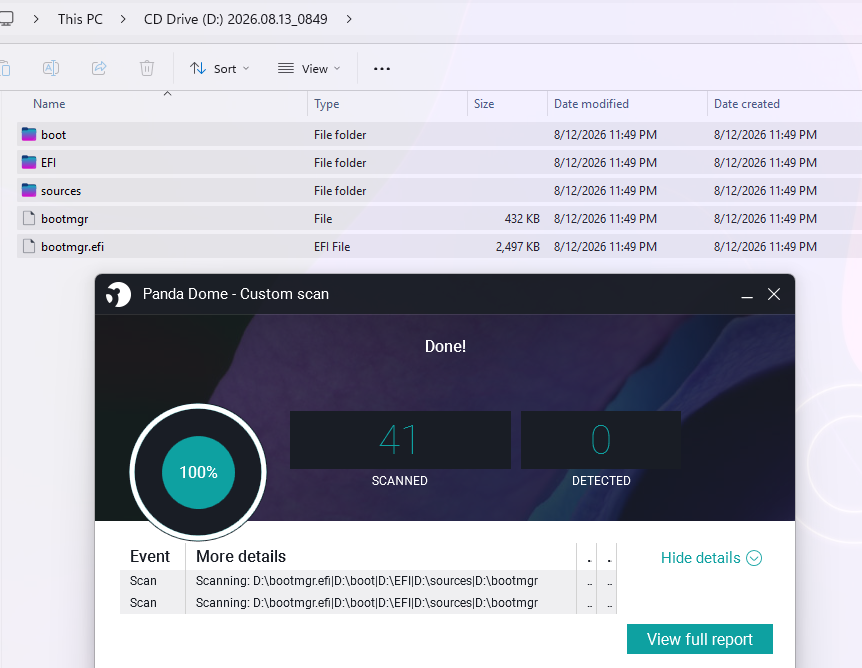This screenshot has width=862, height=668.
Task: Minimize the Panda Dome scan window
Action: coord(747,295)
